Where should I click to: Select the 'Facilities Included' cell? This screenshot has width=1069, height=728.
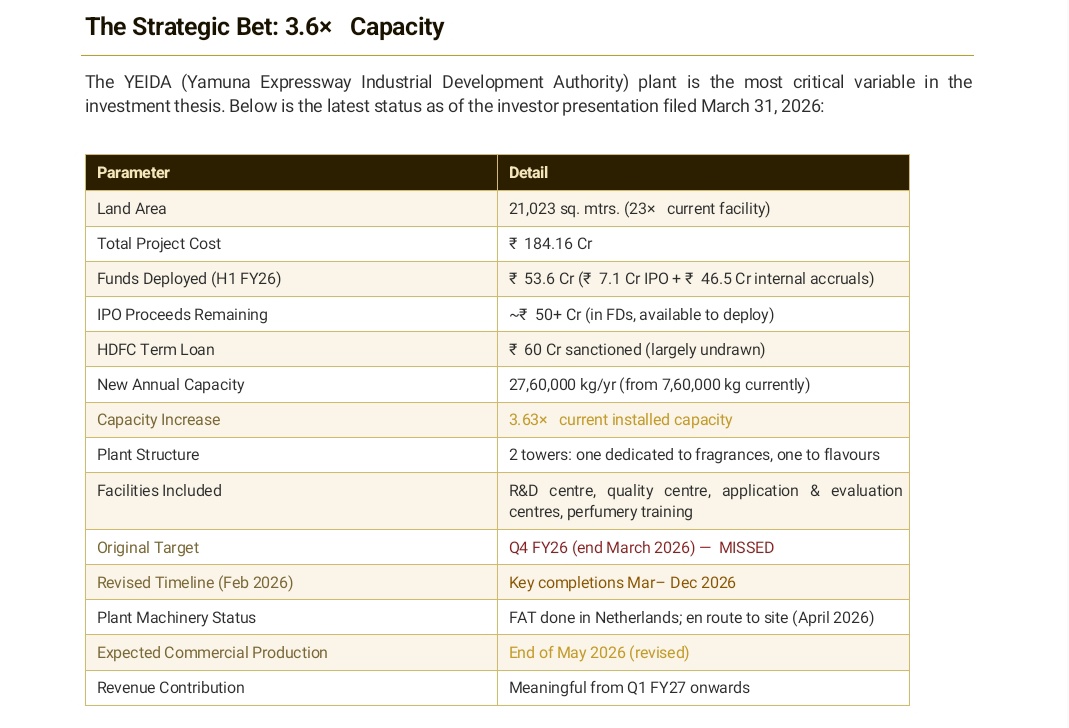point(291,501)
